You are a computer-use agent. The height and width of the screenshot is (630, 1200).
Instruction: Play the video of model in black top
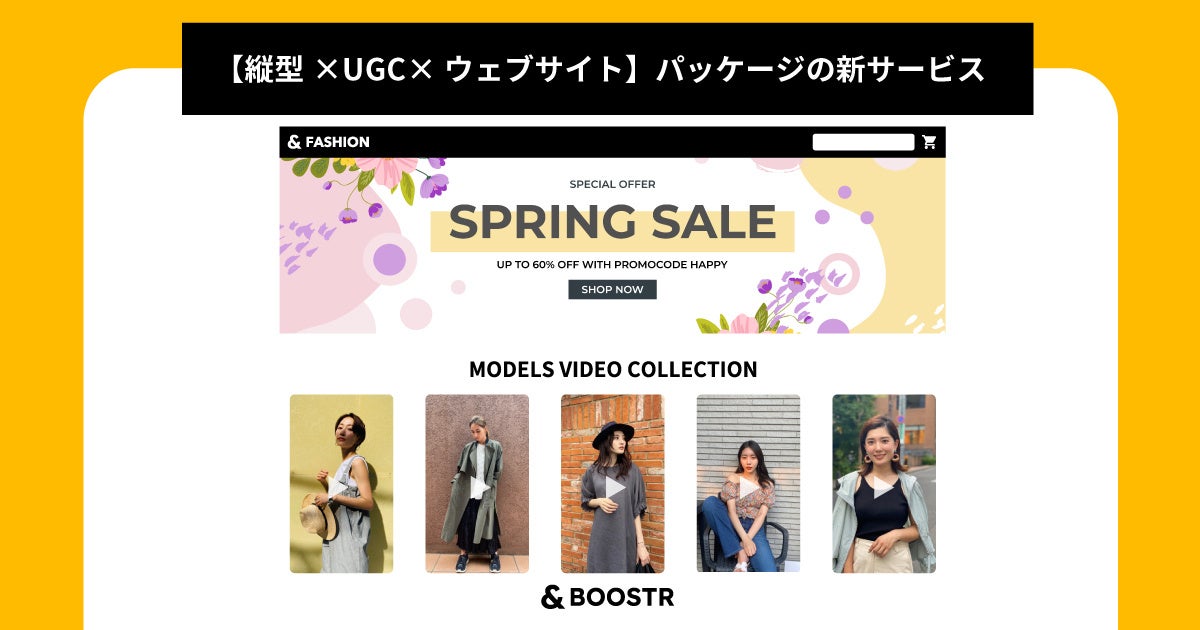click(884, 487)
